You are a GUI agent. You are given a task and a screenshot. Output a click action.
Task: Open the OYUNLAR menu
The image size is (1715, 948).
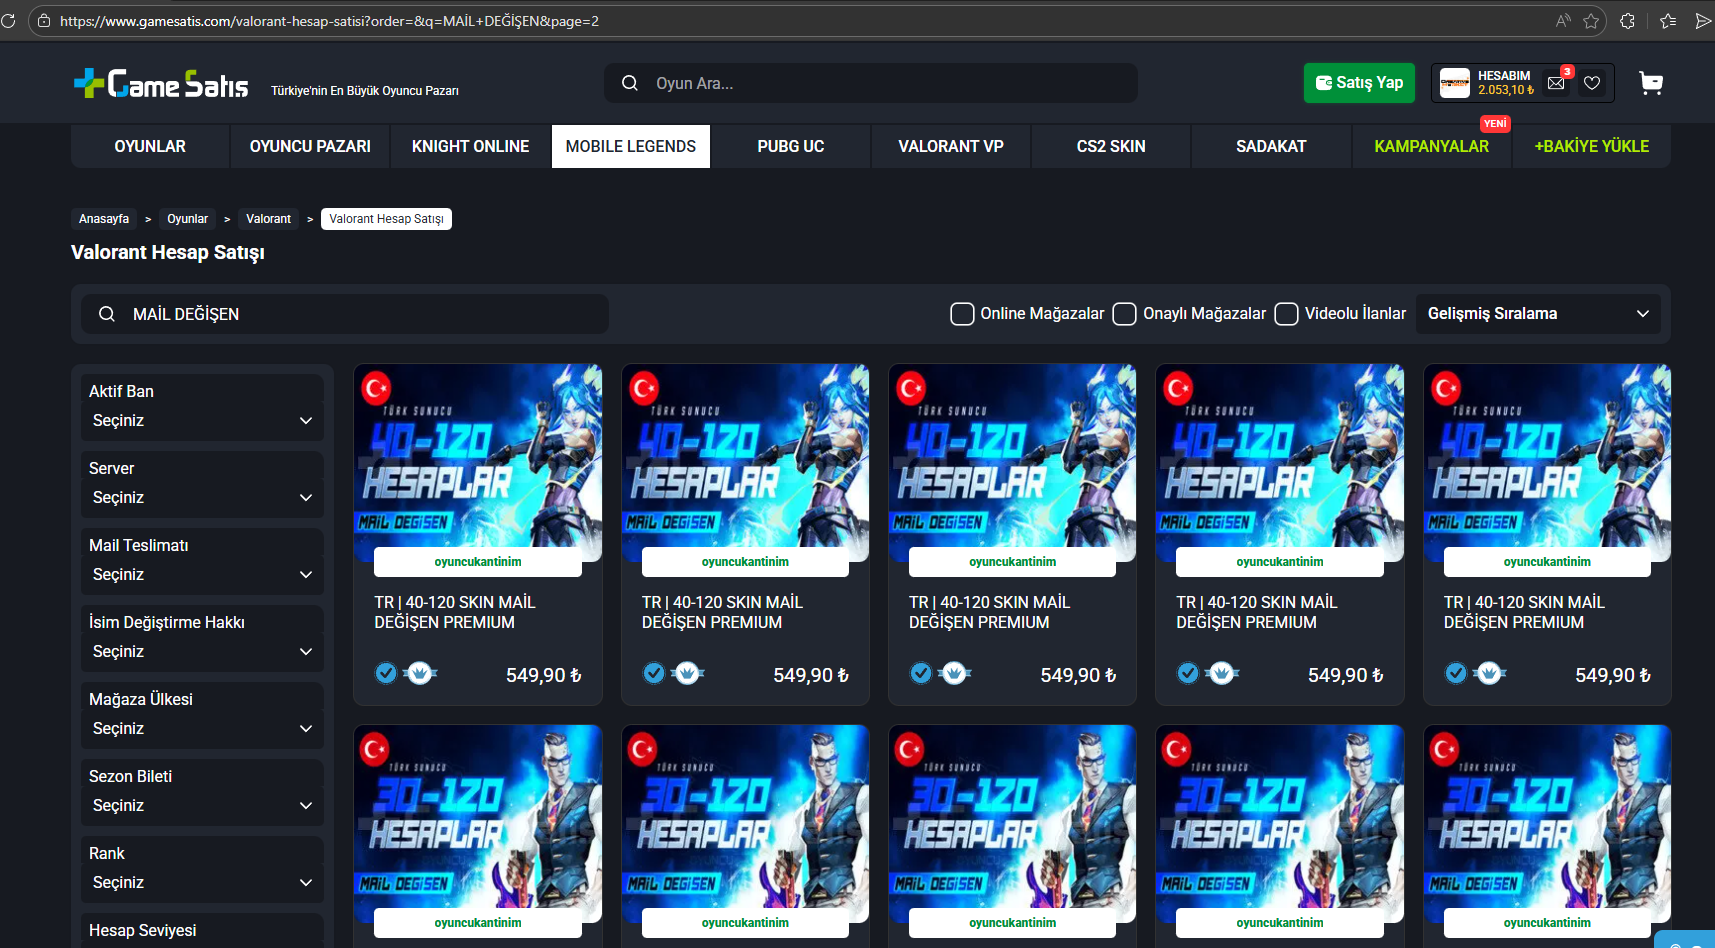point(150,146)
